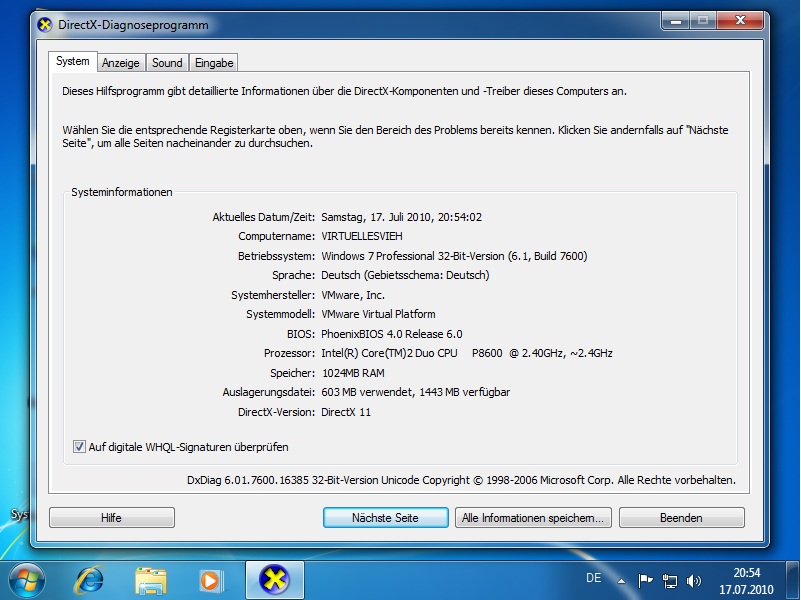Click the Nächste Seite button

385,518
